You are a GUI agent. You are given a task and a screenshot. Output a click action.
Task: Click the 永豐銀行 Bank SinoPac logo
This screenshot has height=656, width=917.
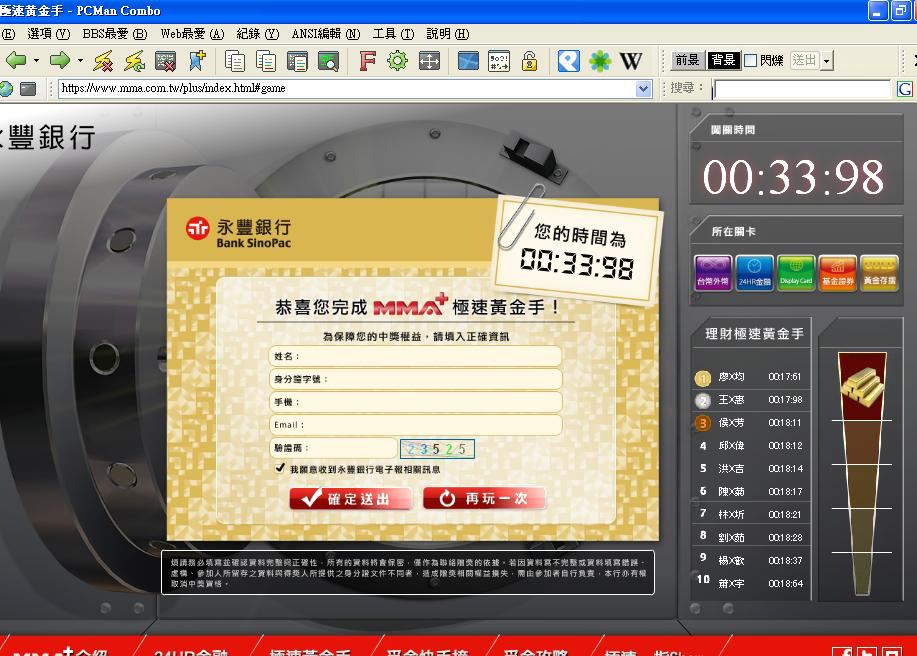click(239, 233)
